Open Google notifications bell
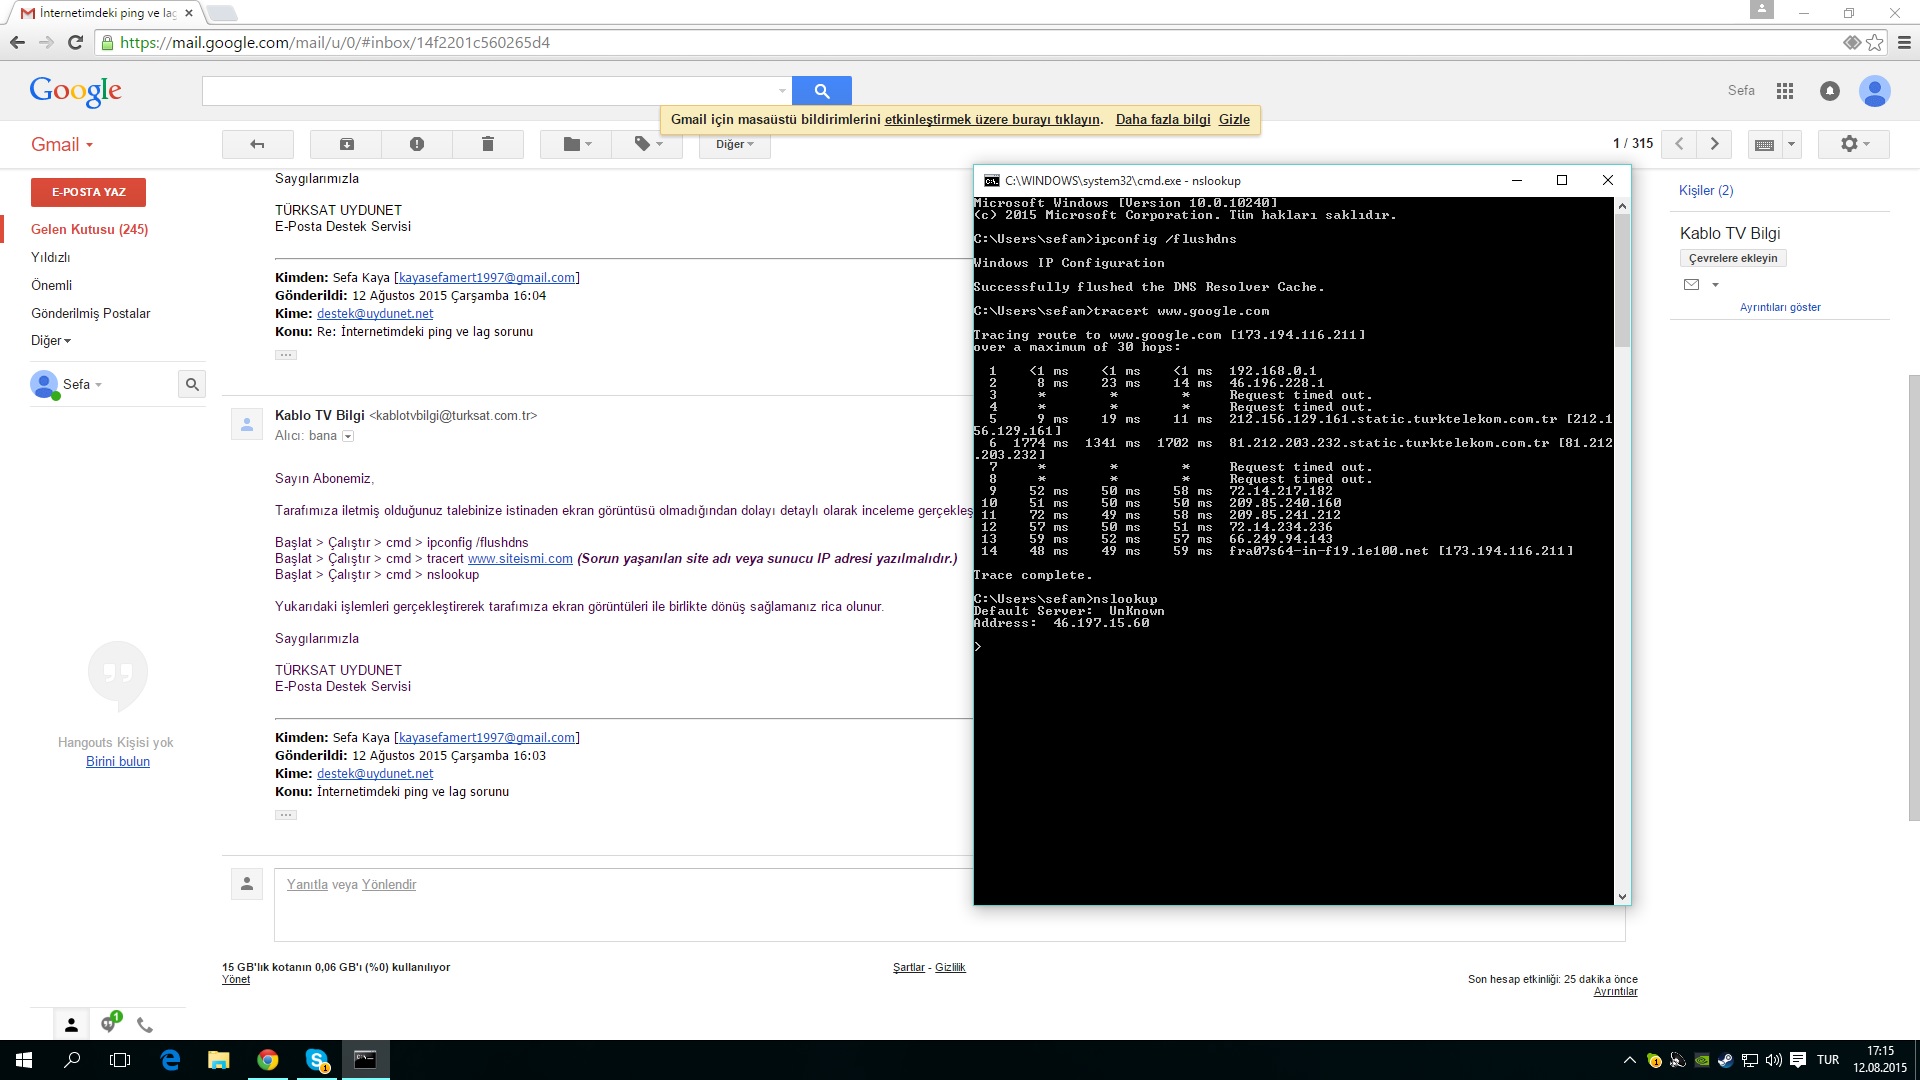 click(1830, 91)
